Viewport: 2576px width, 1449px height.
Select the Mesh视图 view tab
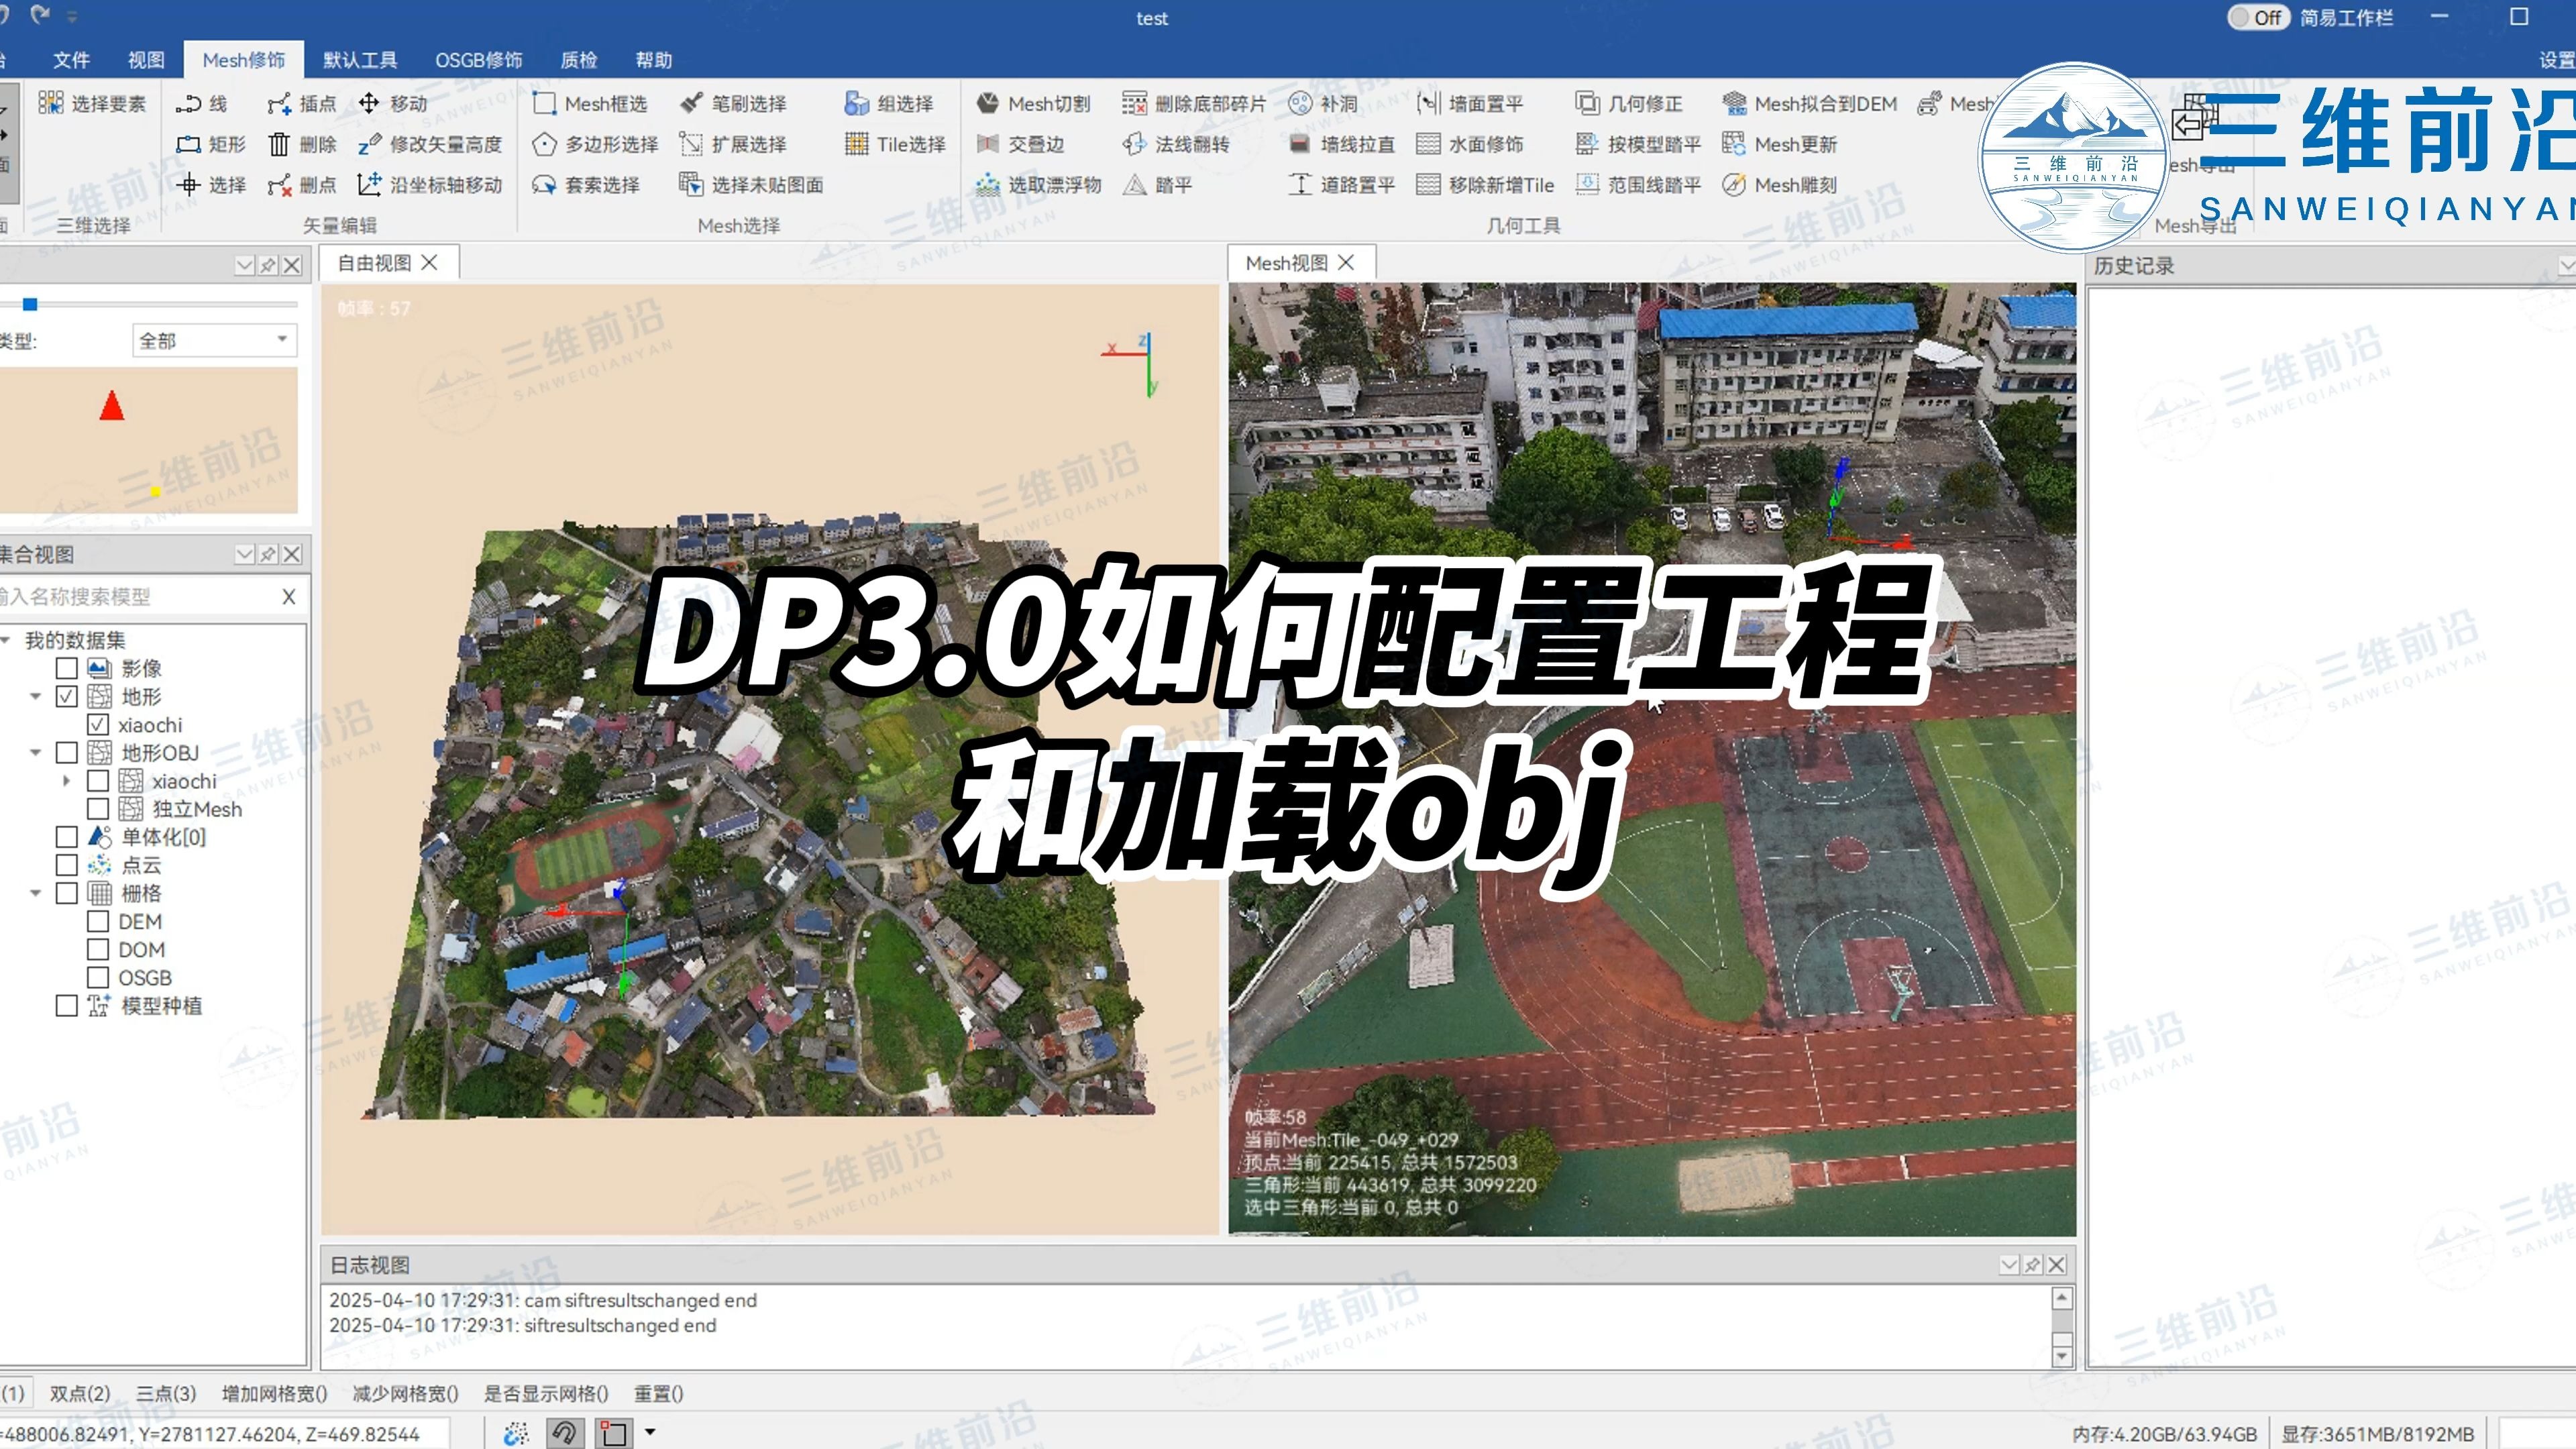[1285, 262]
